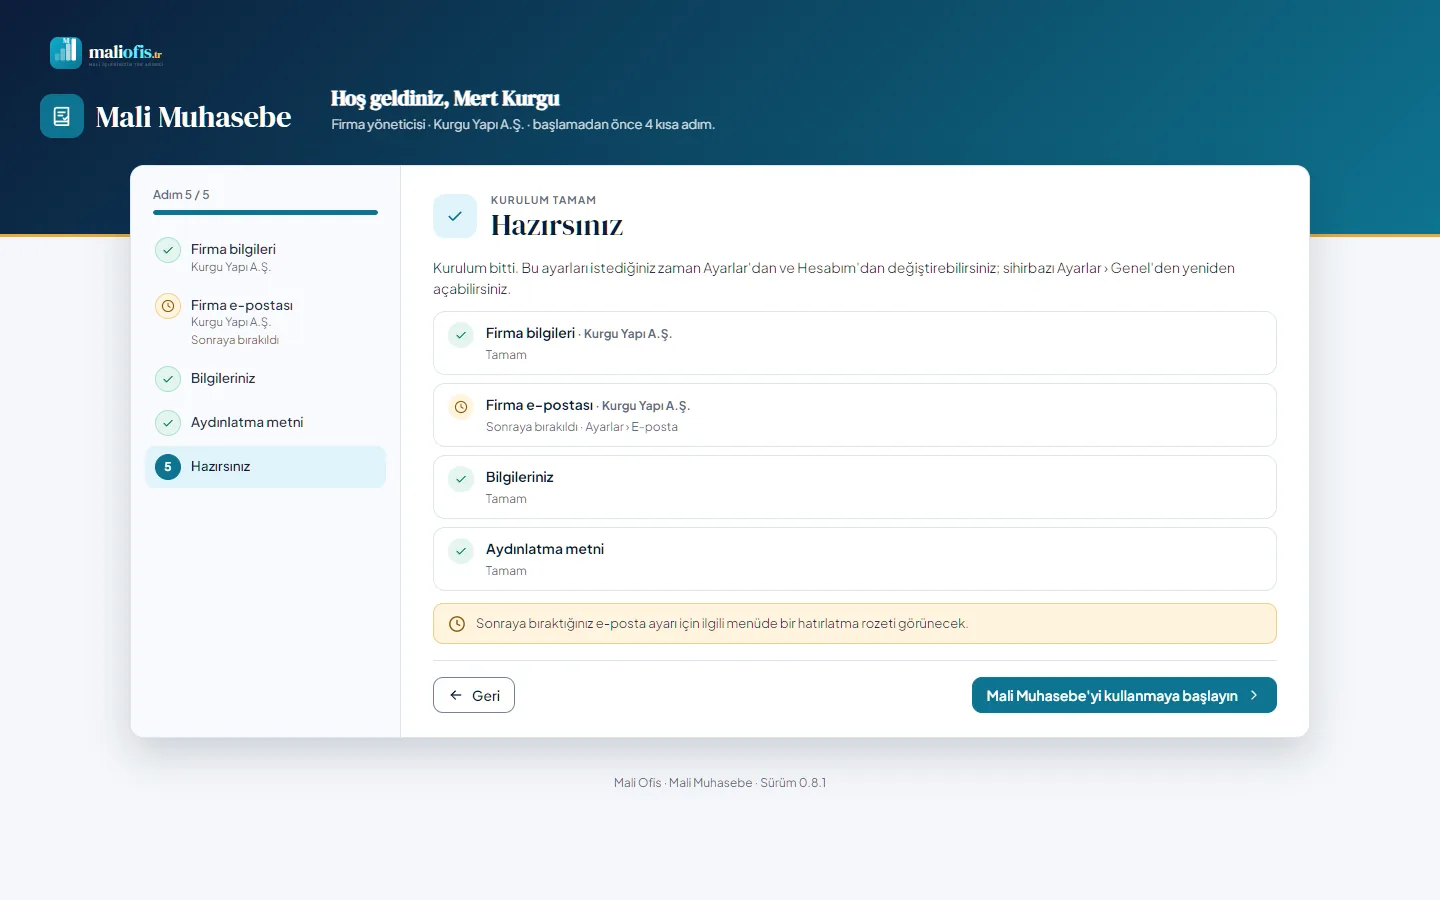Screen dimensions: 1440x900
Task: Click the check icon beside Firma bilgileri step
Action: pos(168,250)
